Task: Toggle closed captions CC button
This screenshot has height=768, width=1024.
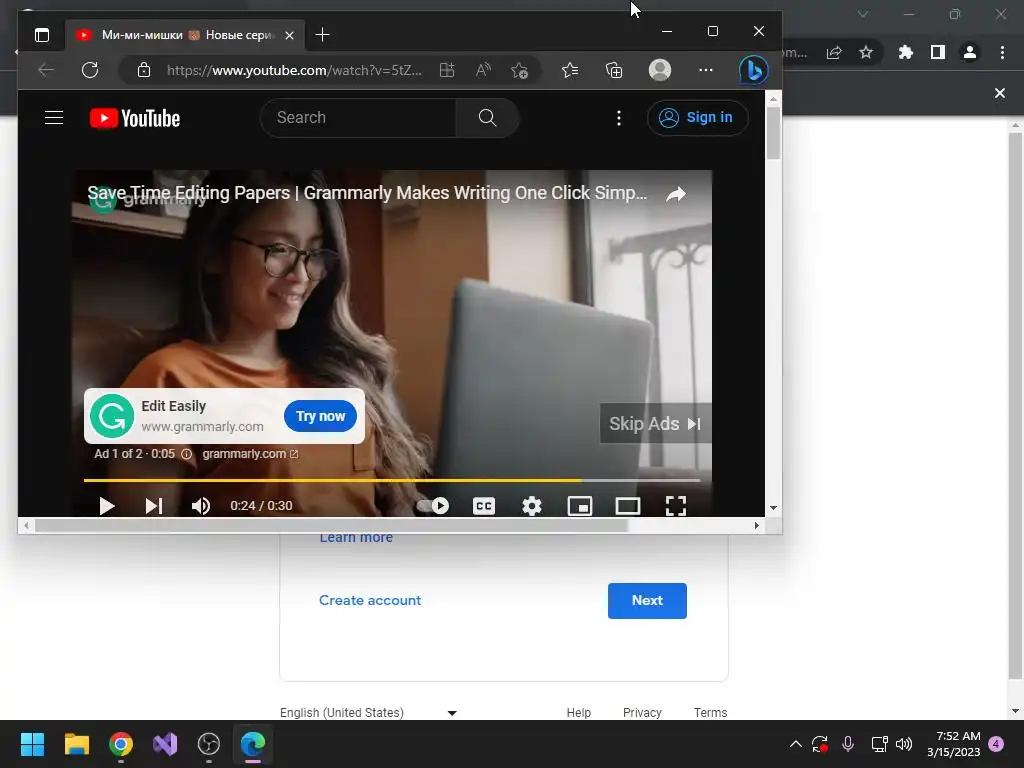Action: 483,505
